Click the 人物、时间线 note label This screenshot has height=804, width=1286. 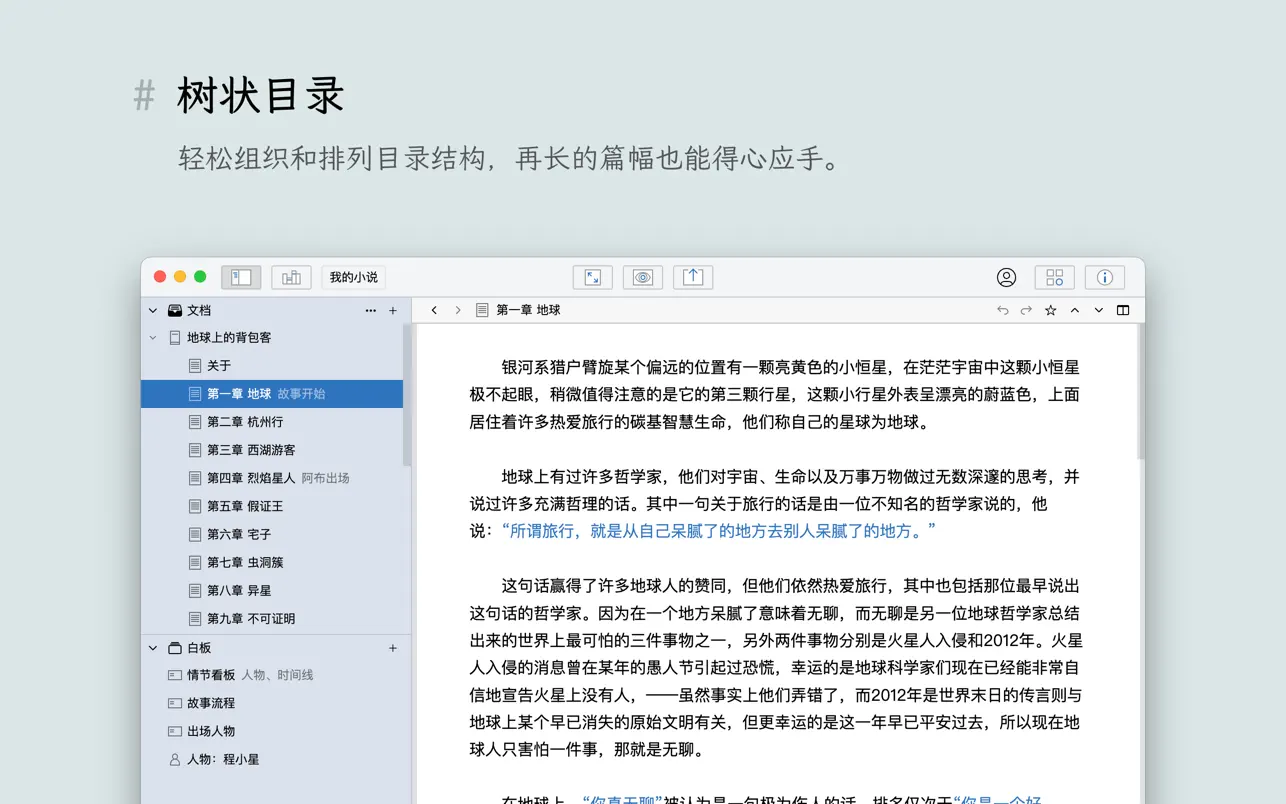277,675
